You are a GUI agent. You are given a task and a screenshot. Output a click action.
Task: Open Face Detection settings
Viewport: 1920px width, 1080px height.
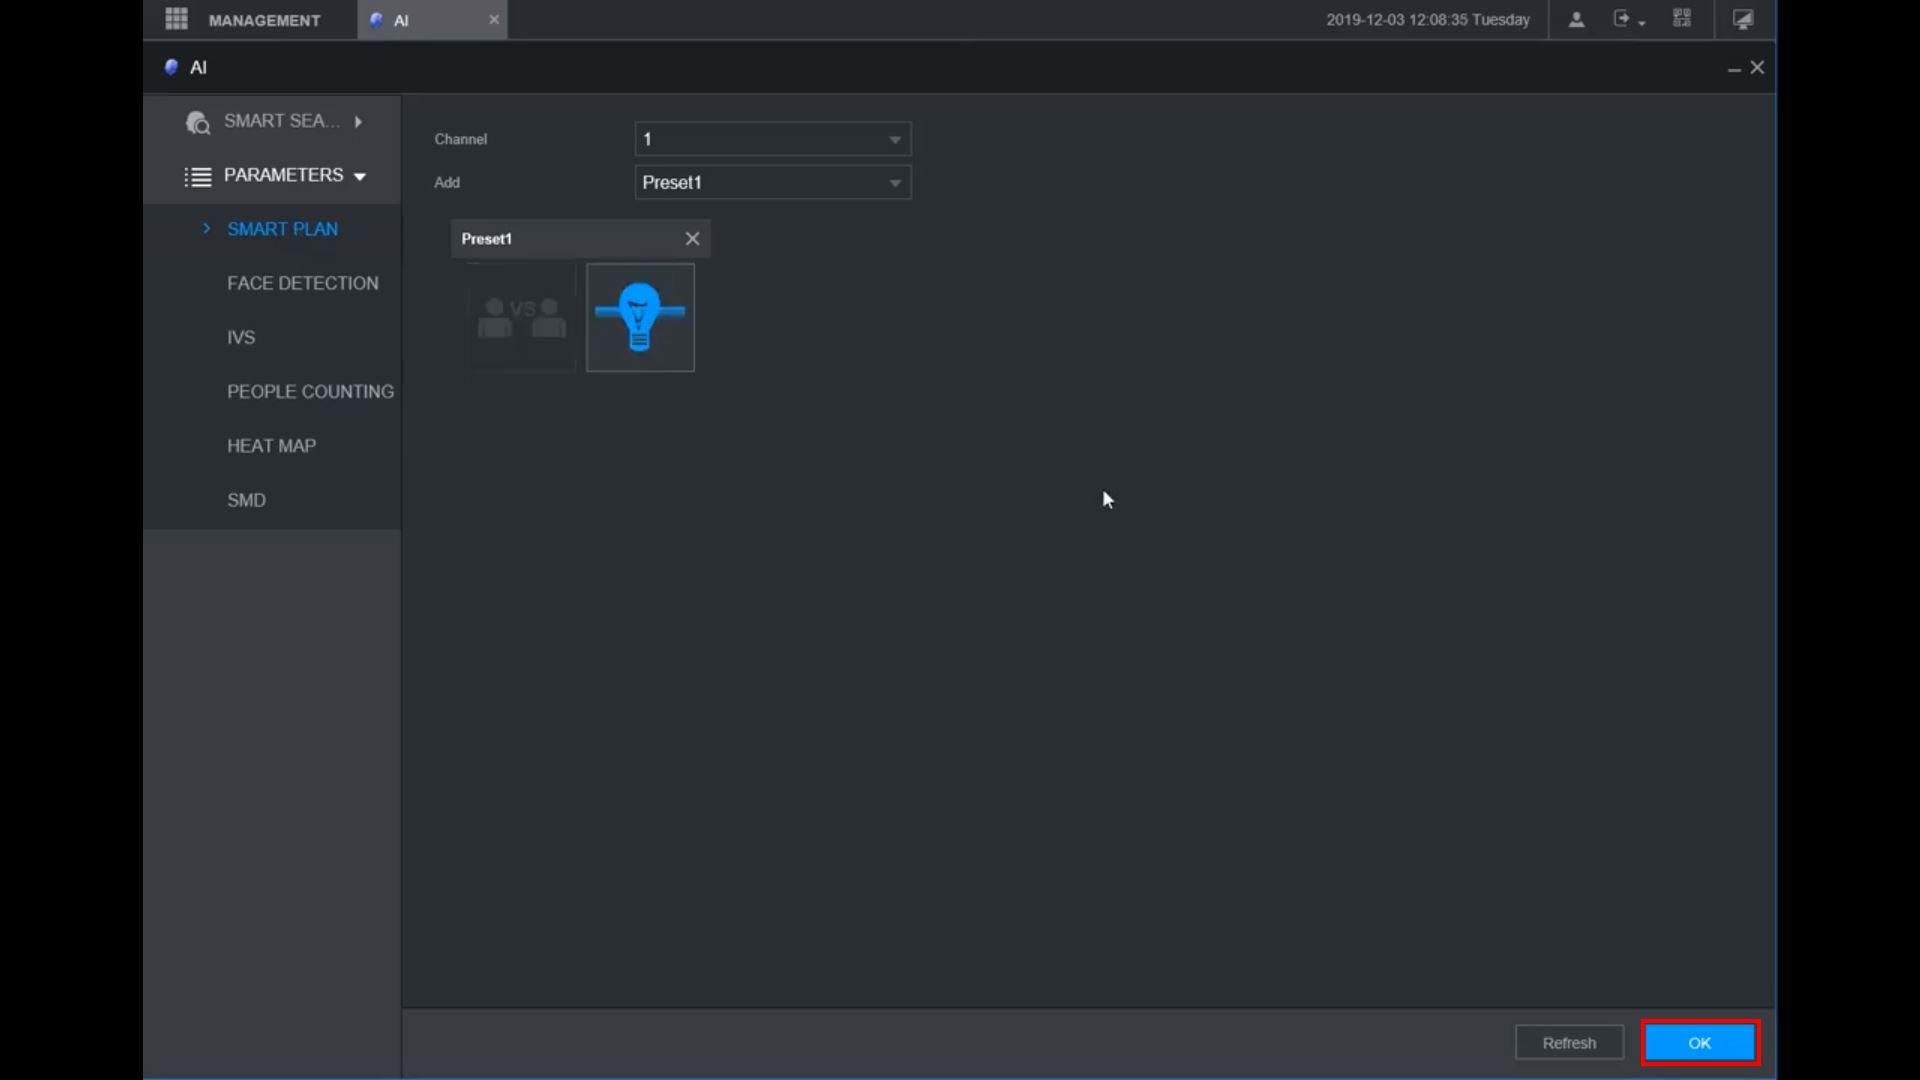tap(302, 283)
